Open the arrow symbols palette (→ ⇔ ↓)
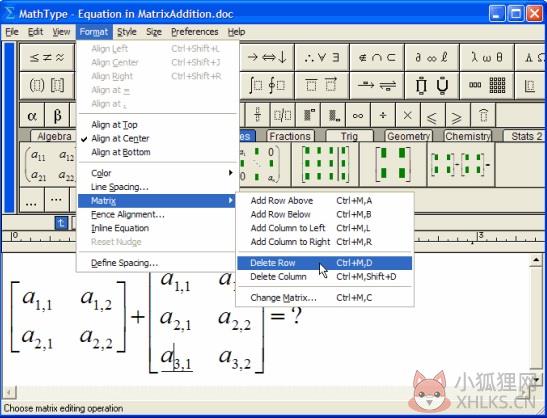 pyautogui.click(x=267, y=58)
